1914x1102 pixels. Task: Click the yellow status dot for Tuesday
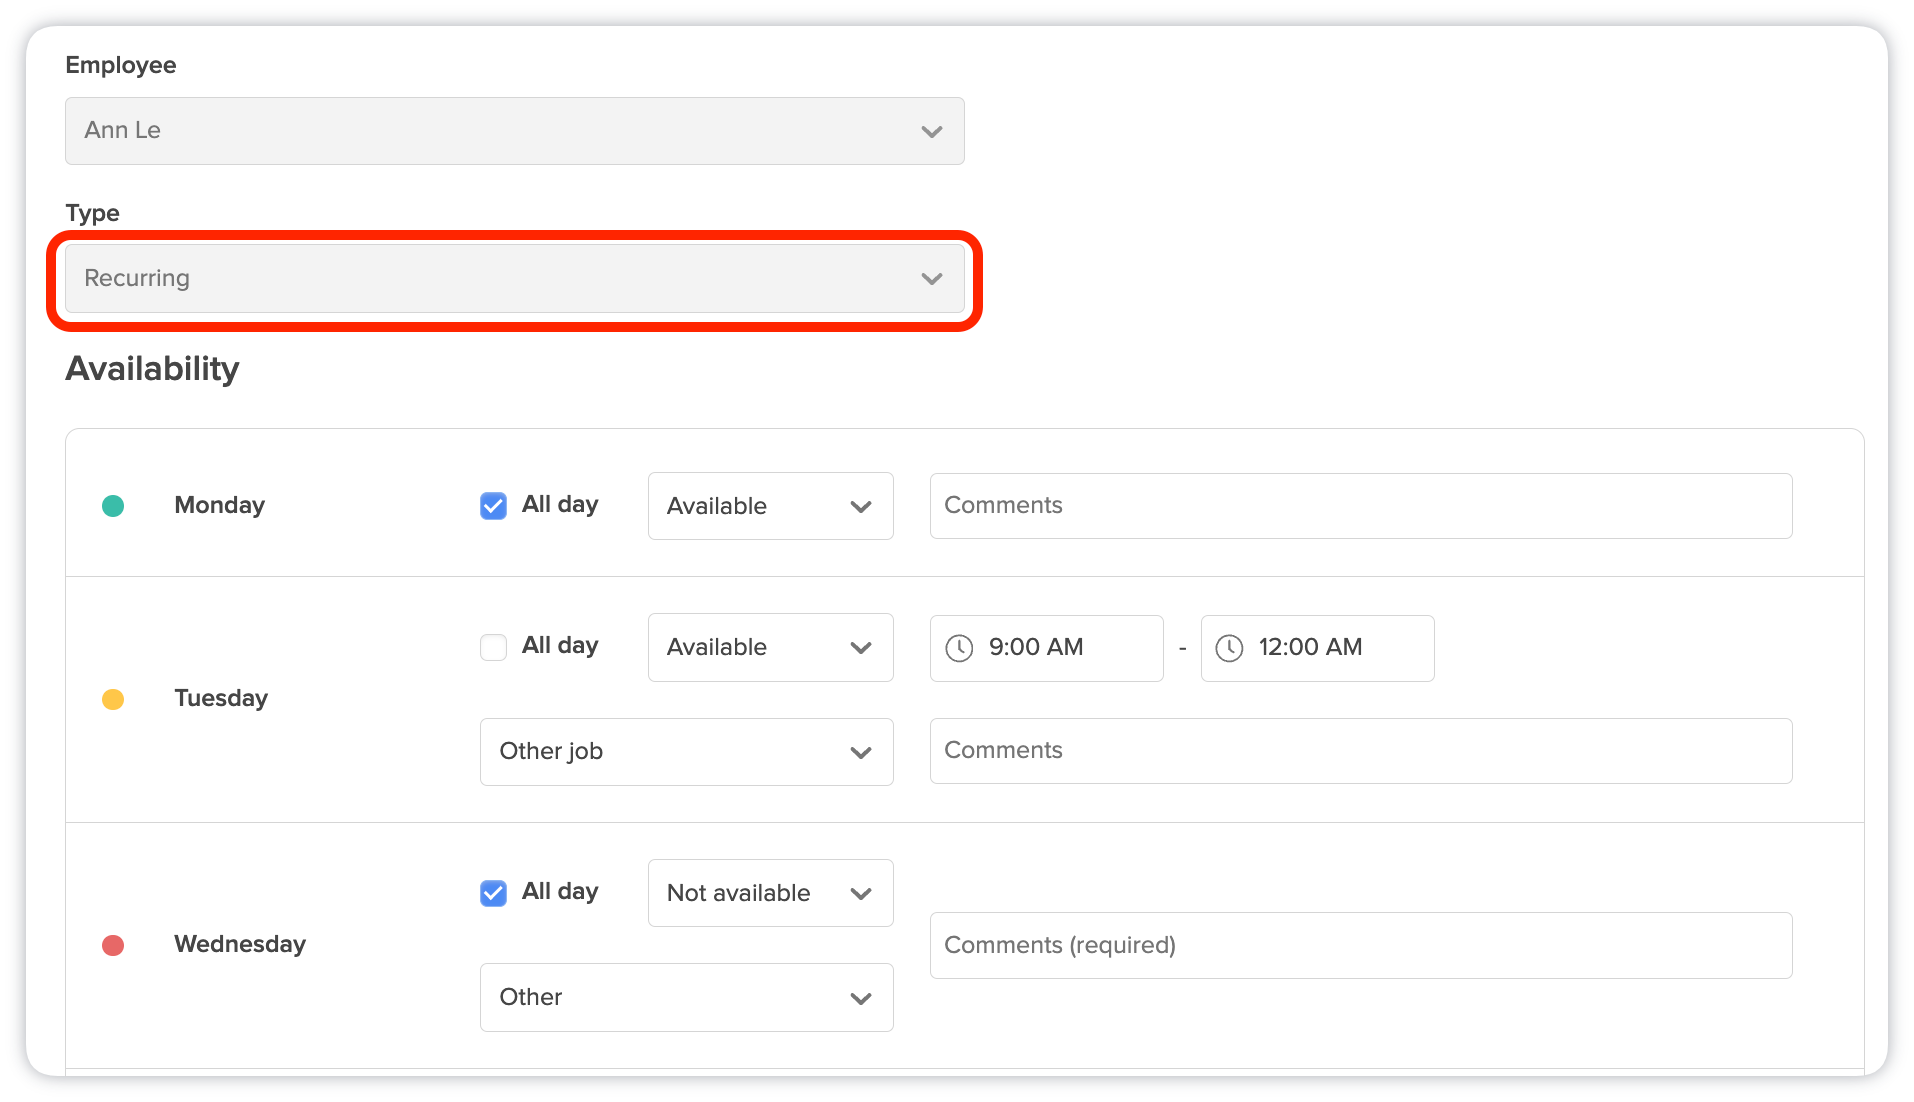pyautogui.click(x=113, y=699)
